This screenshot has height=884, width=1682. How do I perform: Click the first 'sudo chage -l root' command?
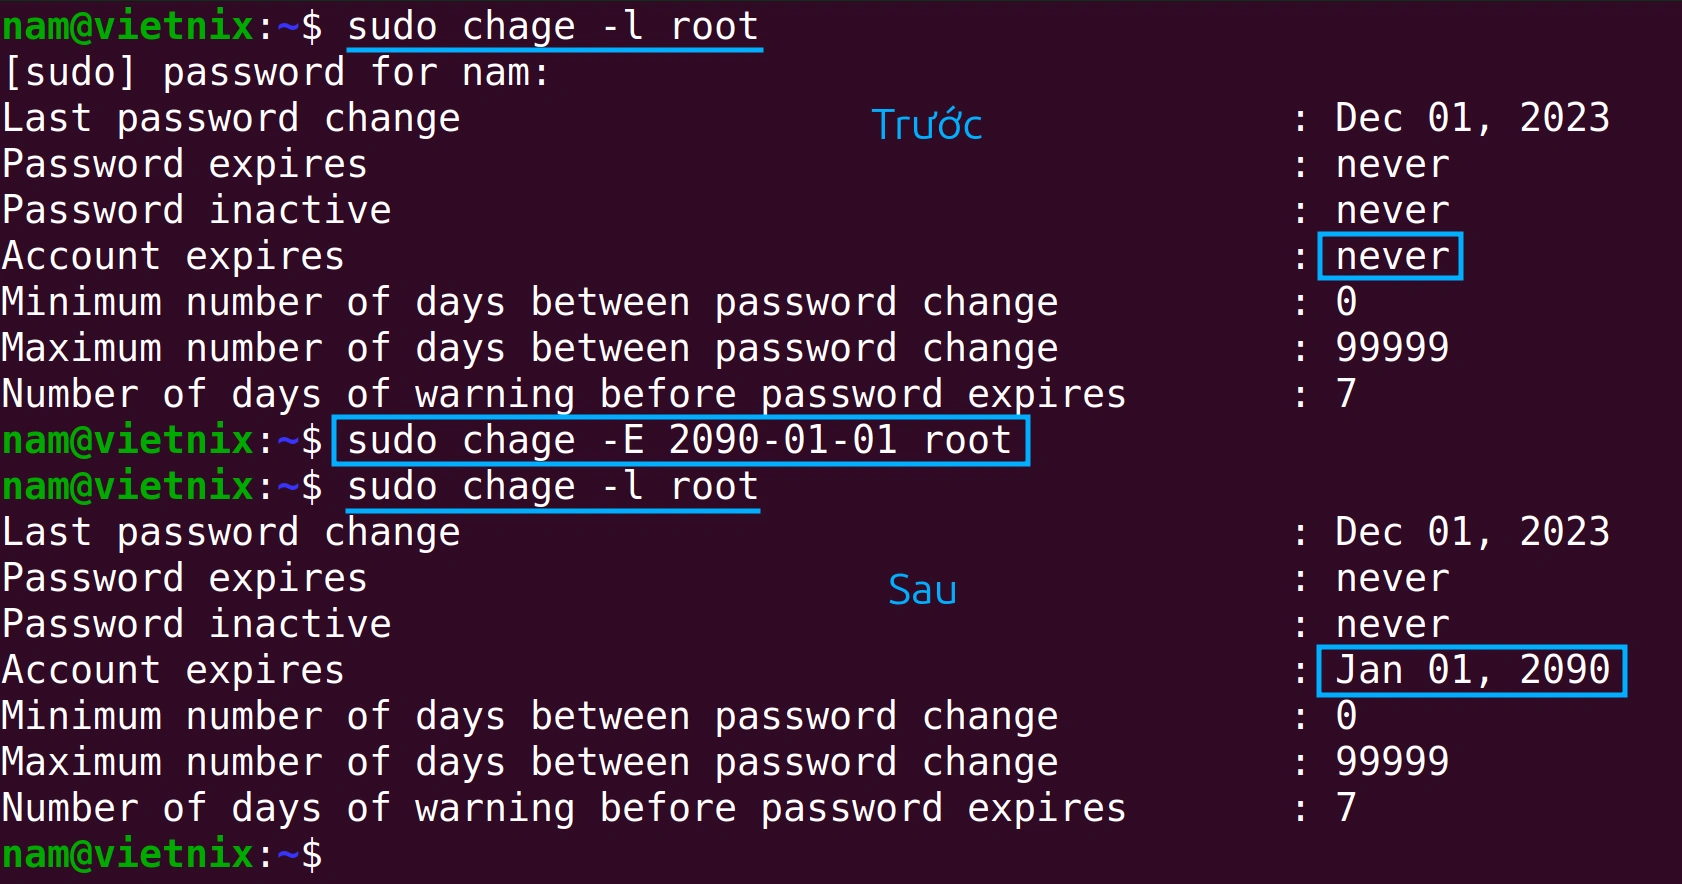[553, 26]
